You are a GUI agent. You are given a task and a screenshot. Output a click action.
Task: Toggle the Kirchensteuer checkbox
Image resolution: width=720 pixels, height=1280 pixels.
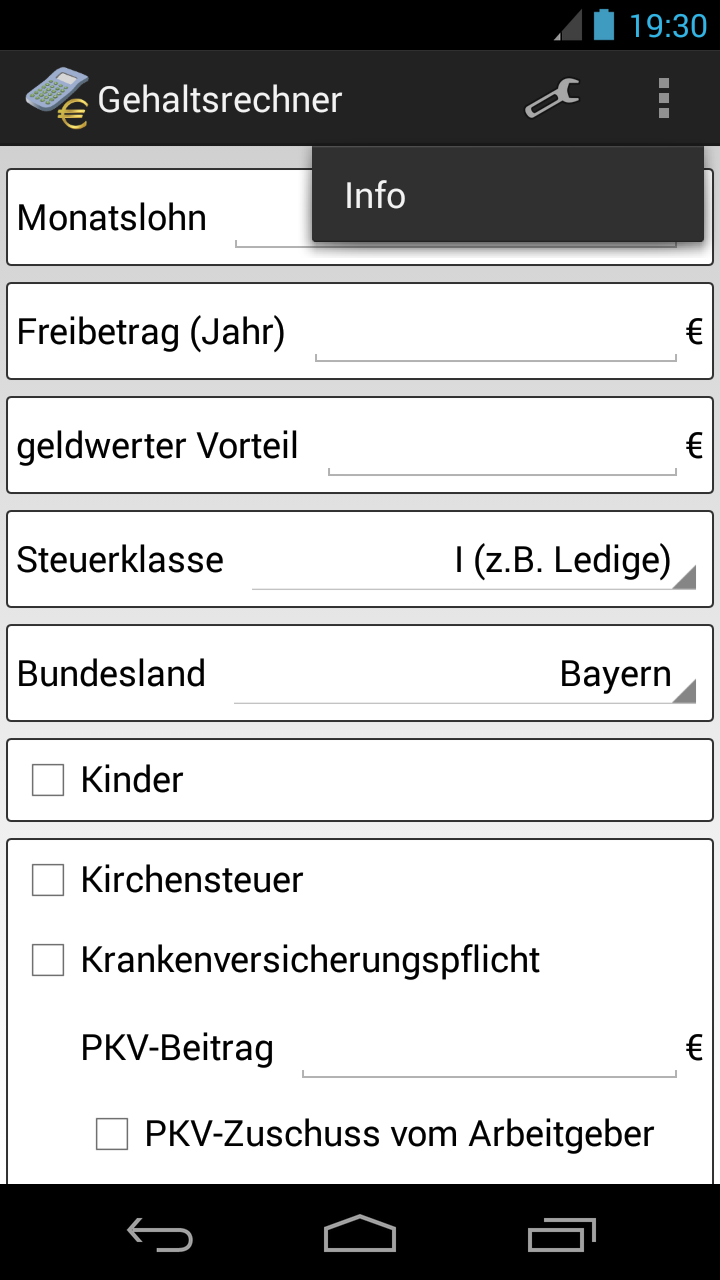tap(47, 879)
